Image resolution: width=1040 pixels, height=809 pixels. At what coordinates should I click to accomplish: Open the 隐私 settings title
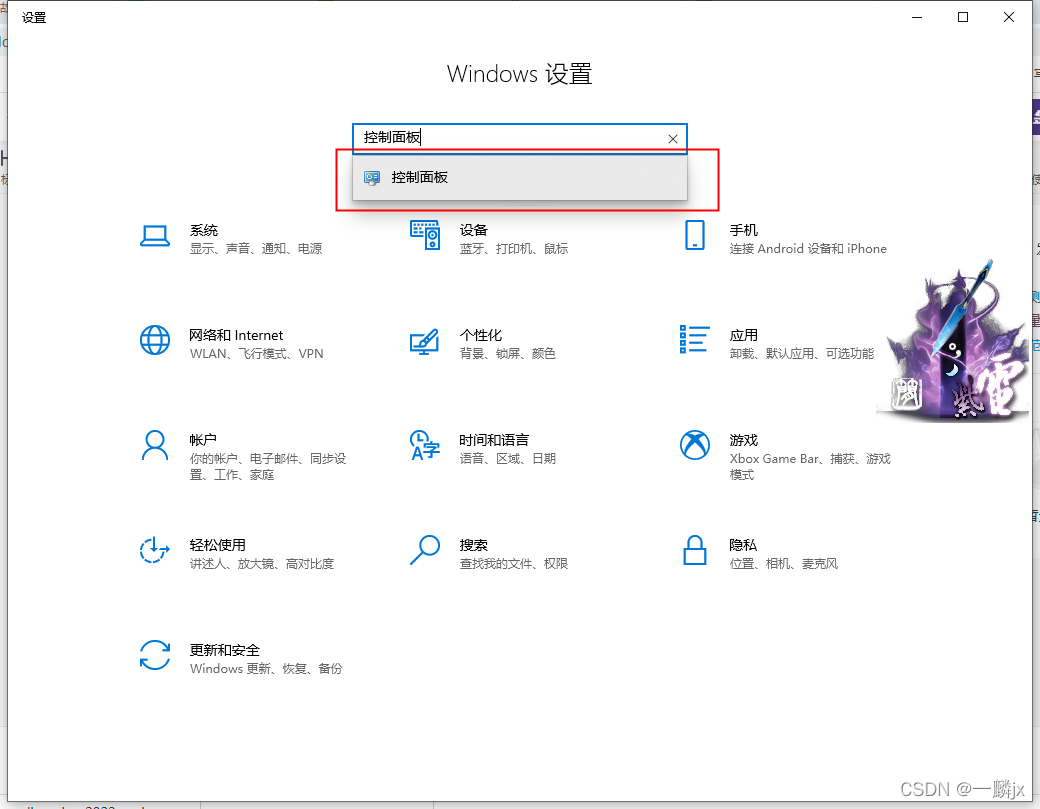coord(743,544)
